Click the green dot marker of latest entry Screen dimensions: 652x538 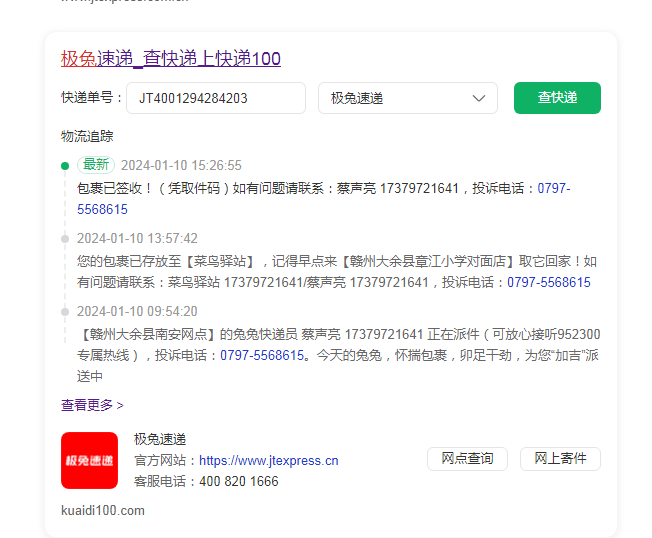point(65,166)
